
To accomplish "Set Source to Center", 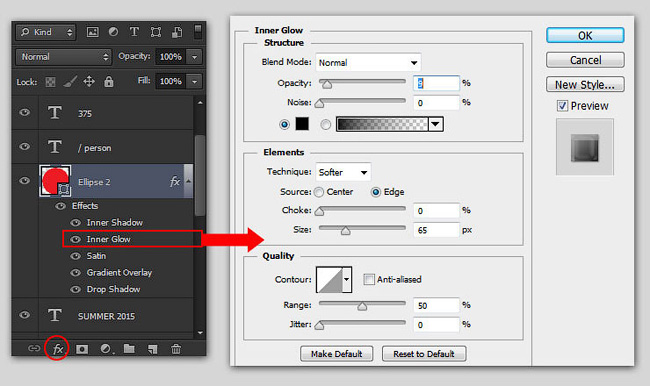I will pos(319,192).
